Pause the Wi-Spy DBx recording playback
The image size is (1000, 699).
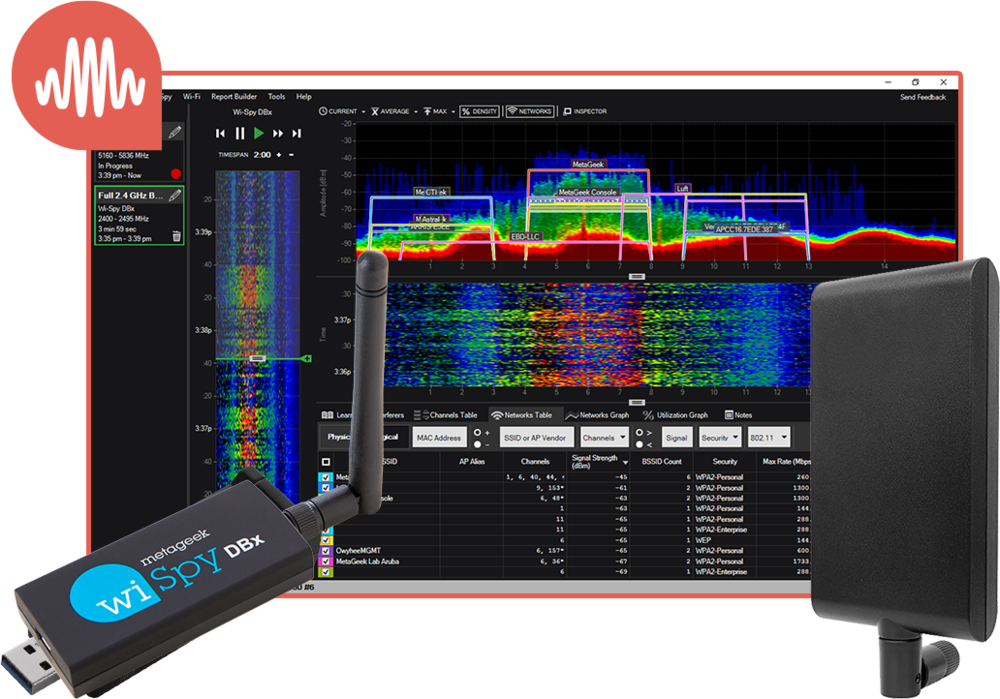[240, 133]
